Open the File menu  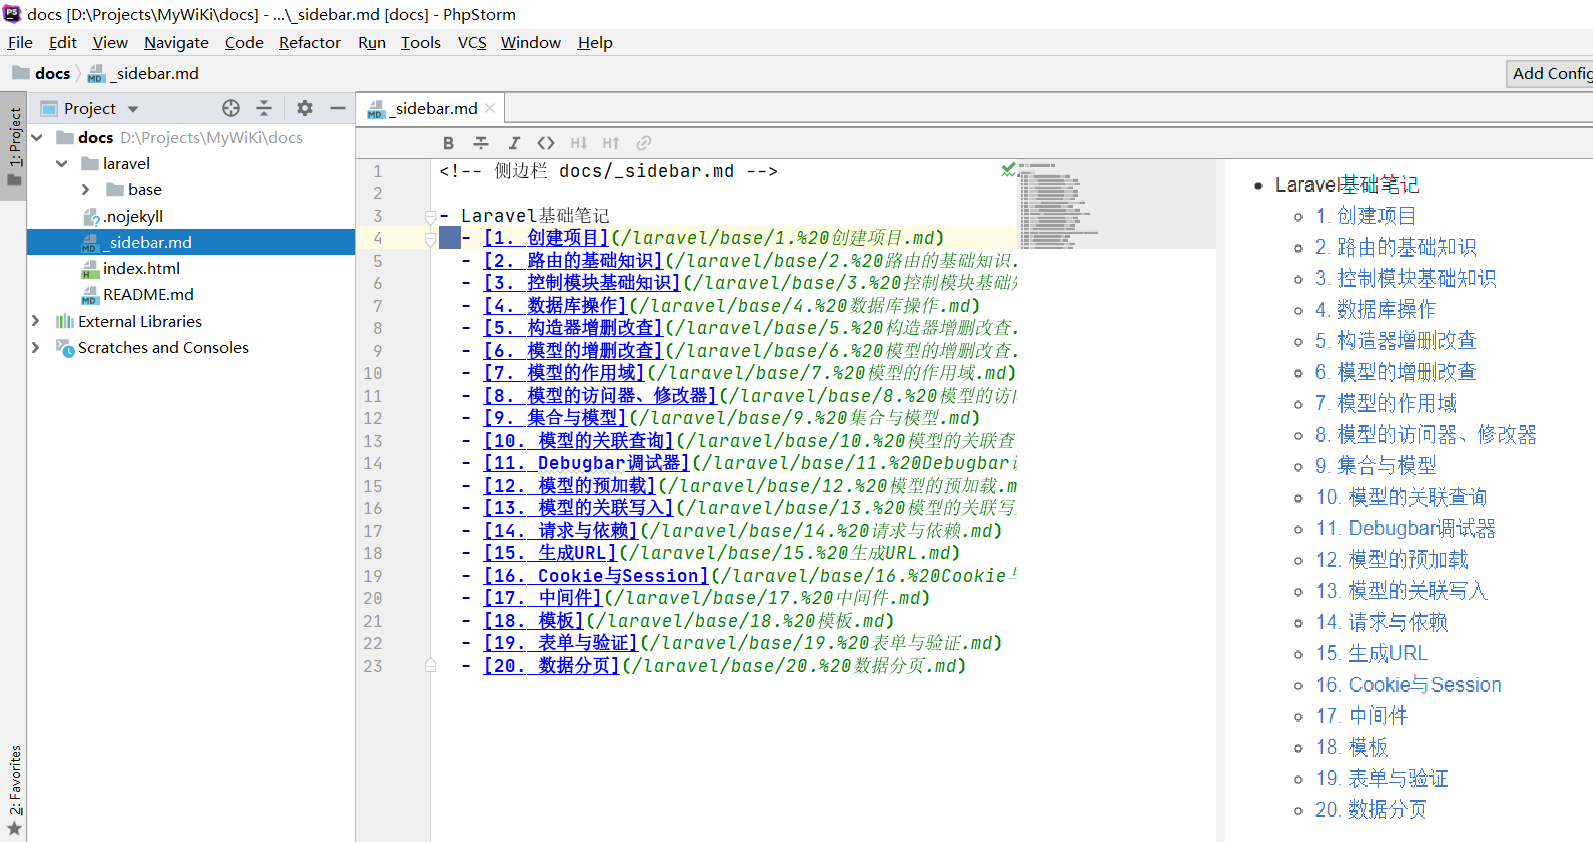(x=20, y=42)
